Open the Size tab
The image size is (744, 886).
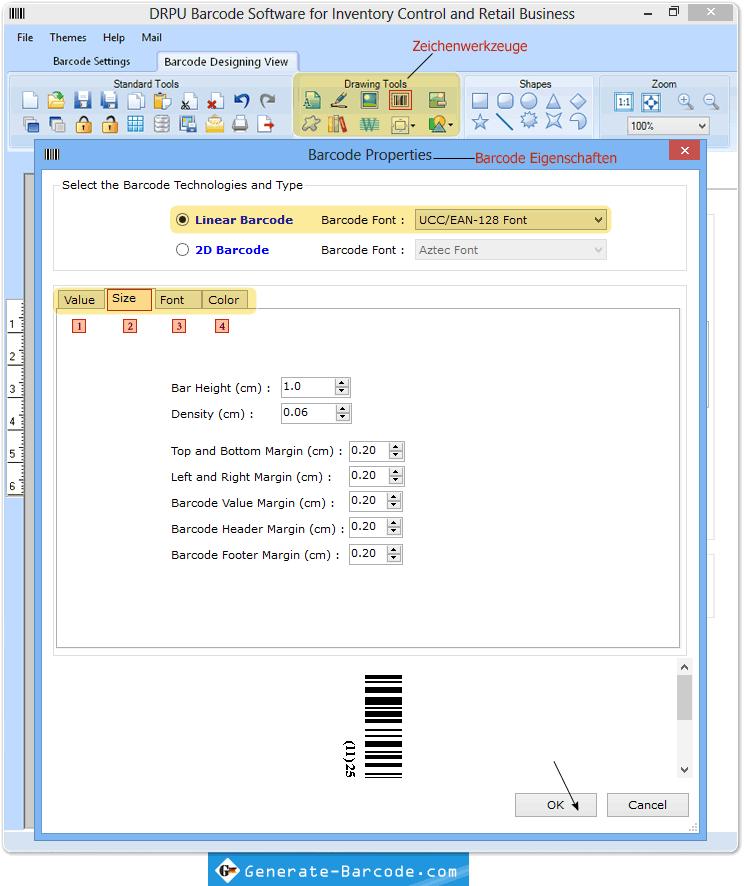pyautogui.click(x=129, y=299)
